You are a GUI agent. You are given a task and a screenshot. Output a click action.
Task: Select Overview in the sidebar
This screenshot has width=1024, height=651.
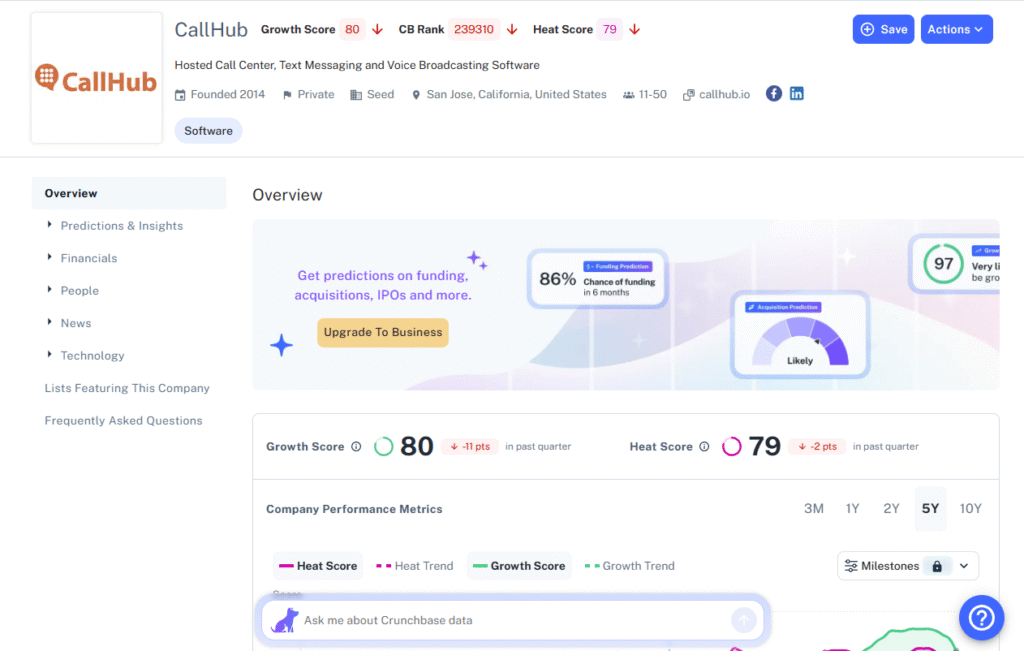tap(129, 193)
